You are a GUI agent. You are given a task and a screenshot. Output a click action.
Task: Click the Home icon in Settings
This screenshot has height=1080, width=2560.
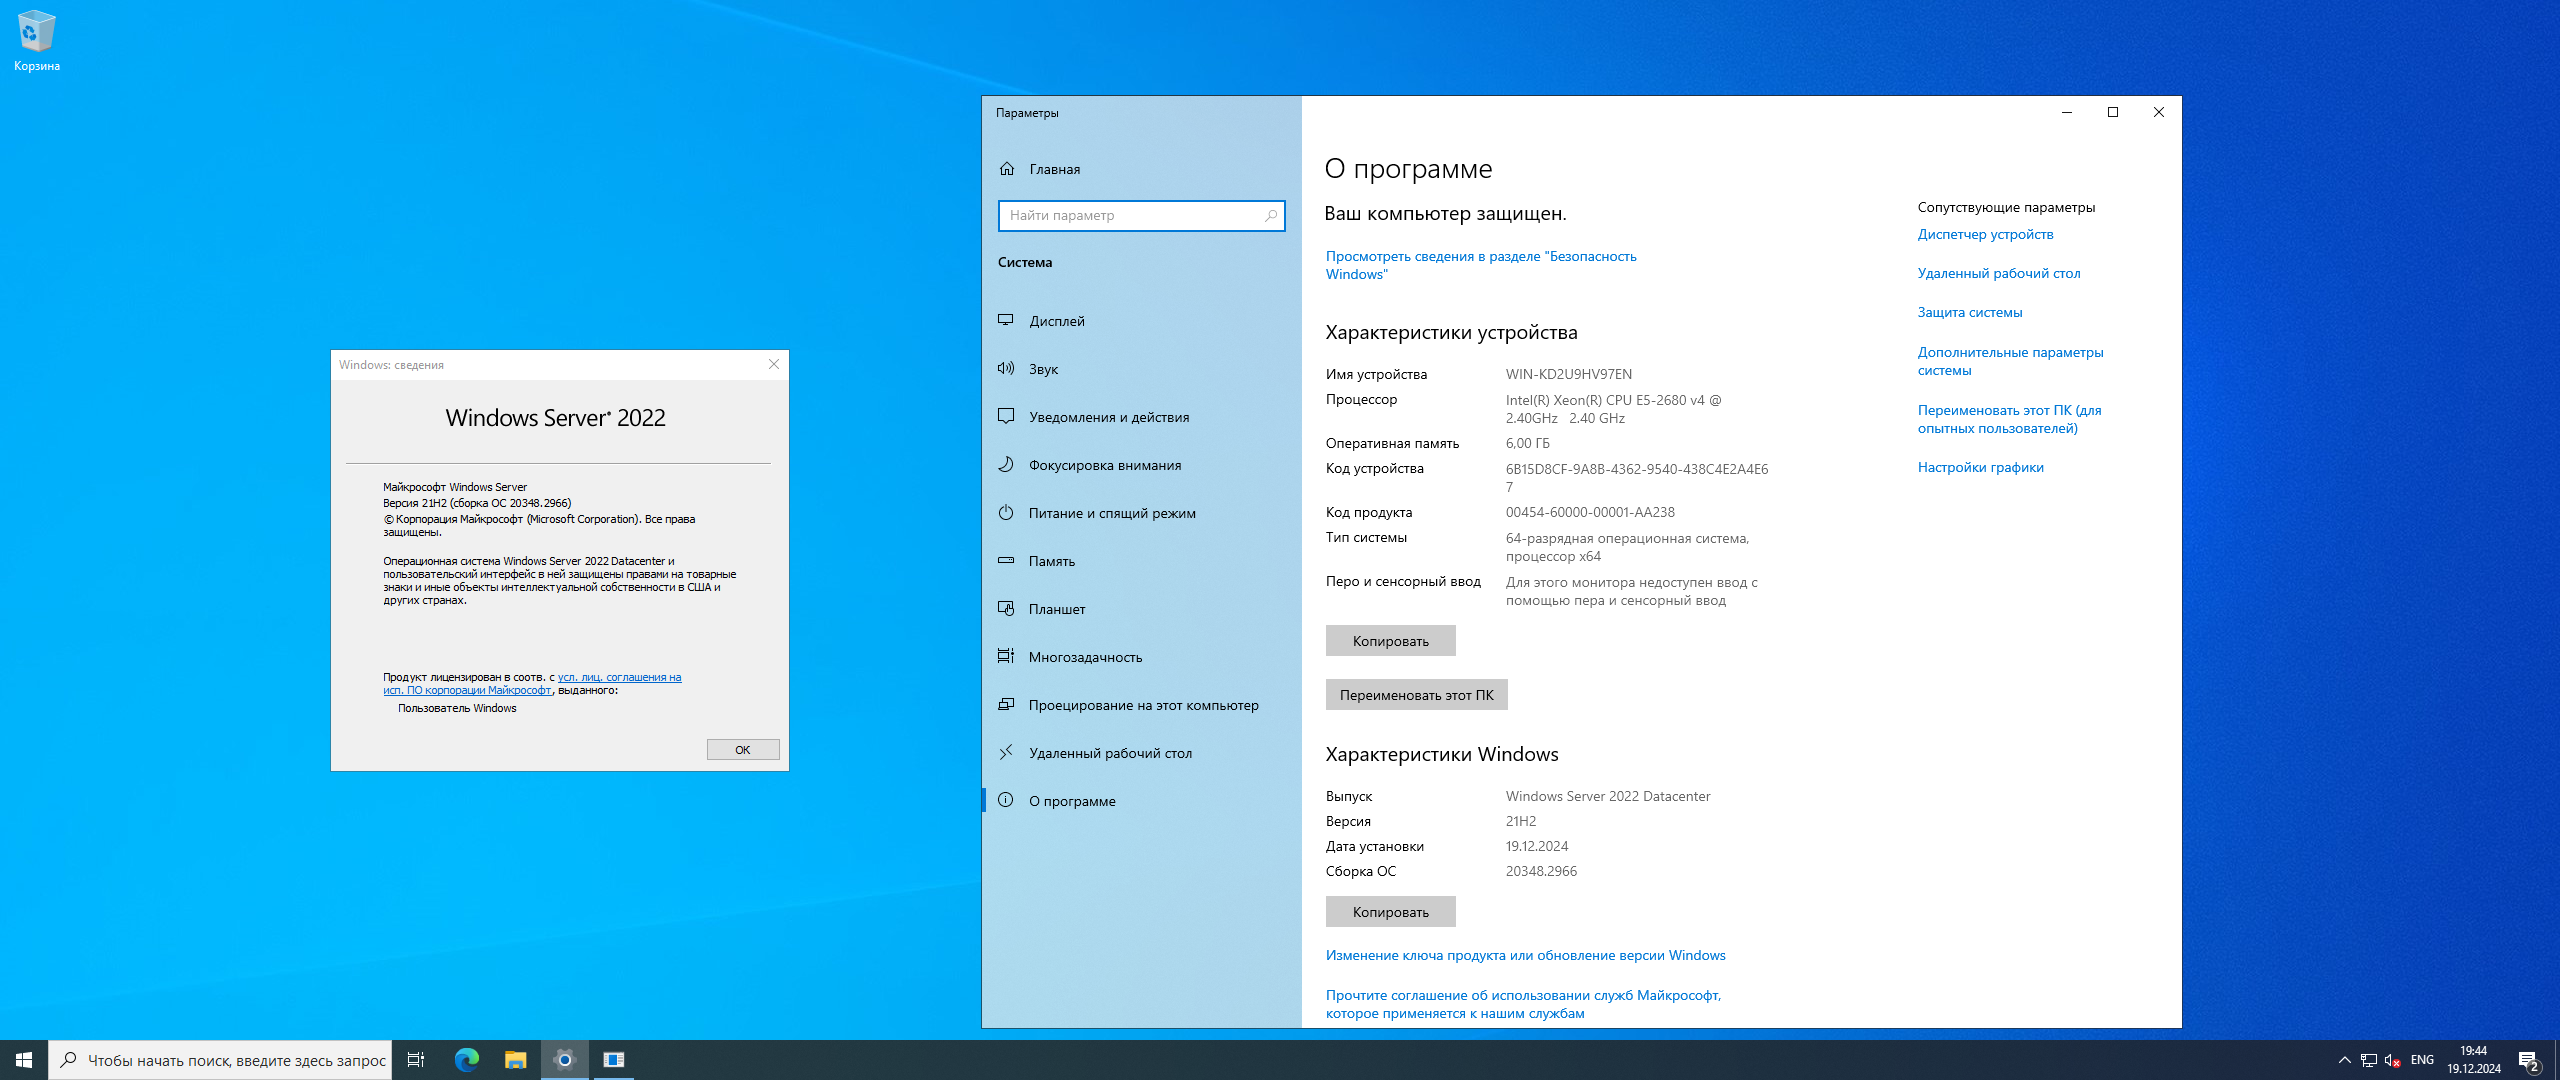(1007, 169)
